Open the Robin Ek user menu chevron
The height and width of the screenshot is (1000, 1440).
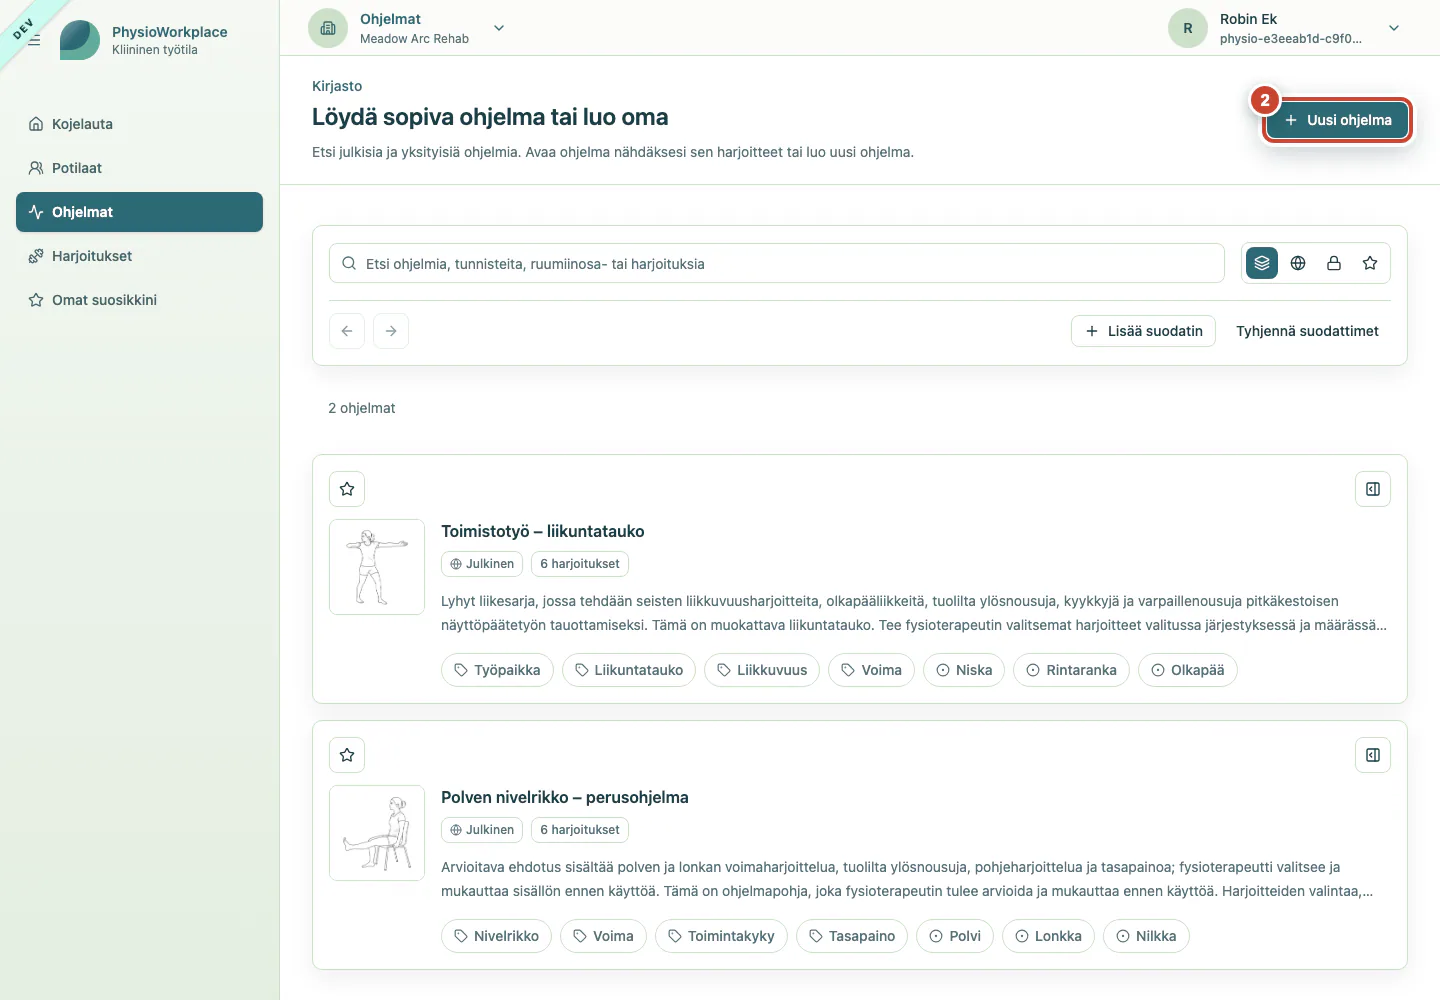click(1394, 28)
